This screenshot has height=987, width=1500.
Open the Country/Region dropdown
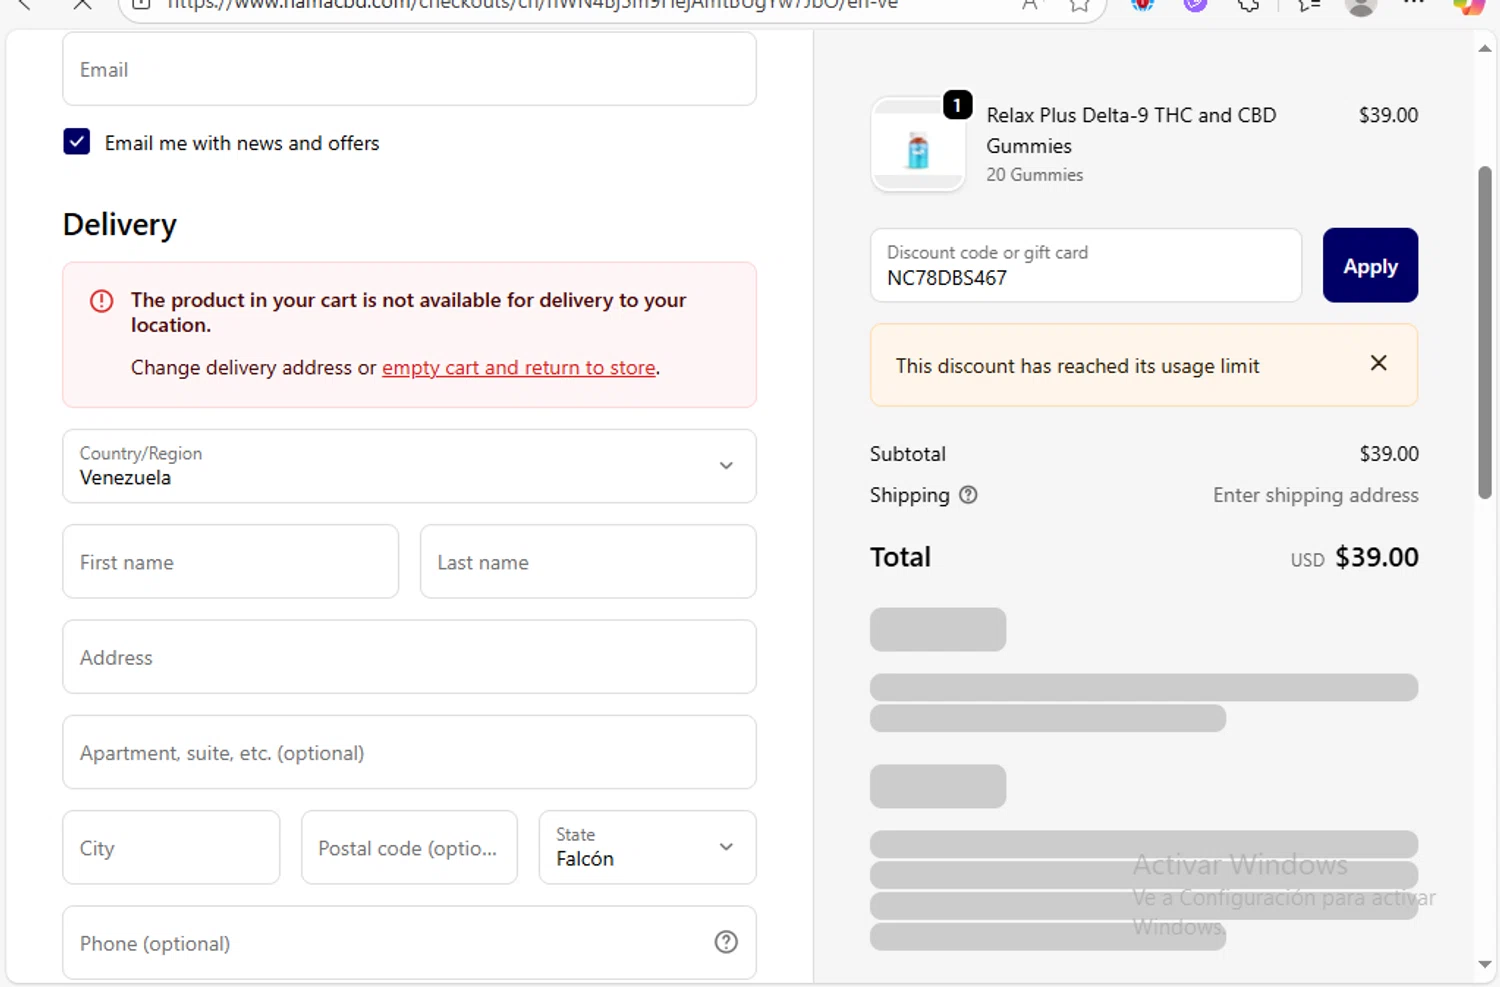coord(409,466)
